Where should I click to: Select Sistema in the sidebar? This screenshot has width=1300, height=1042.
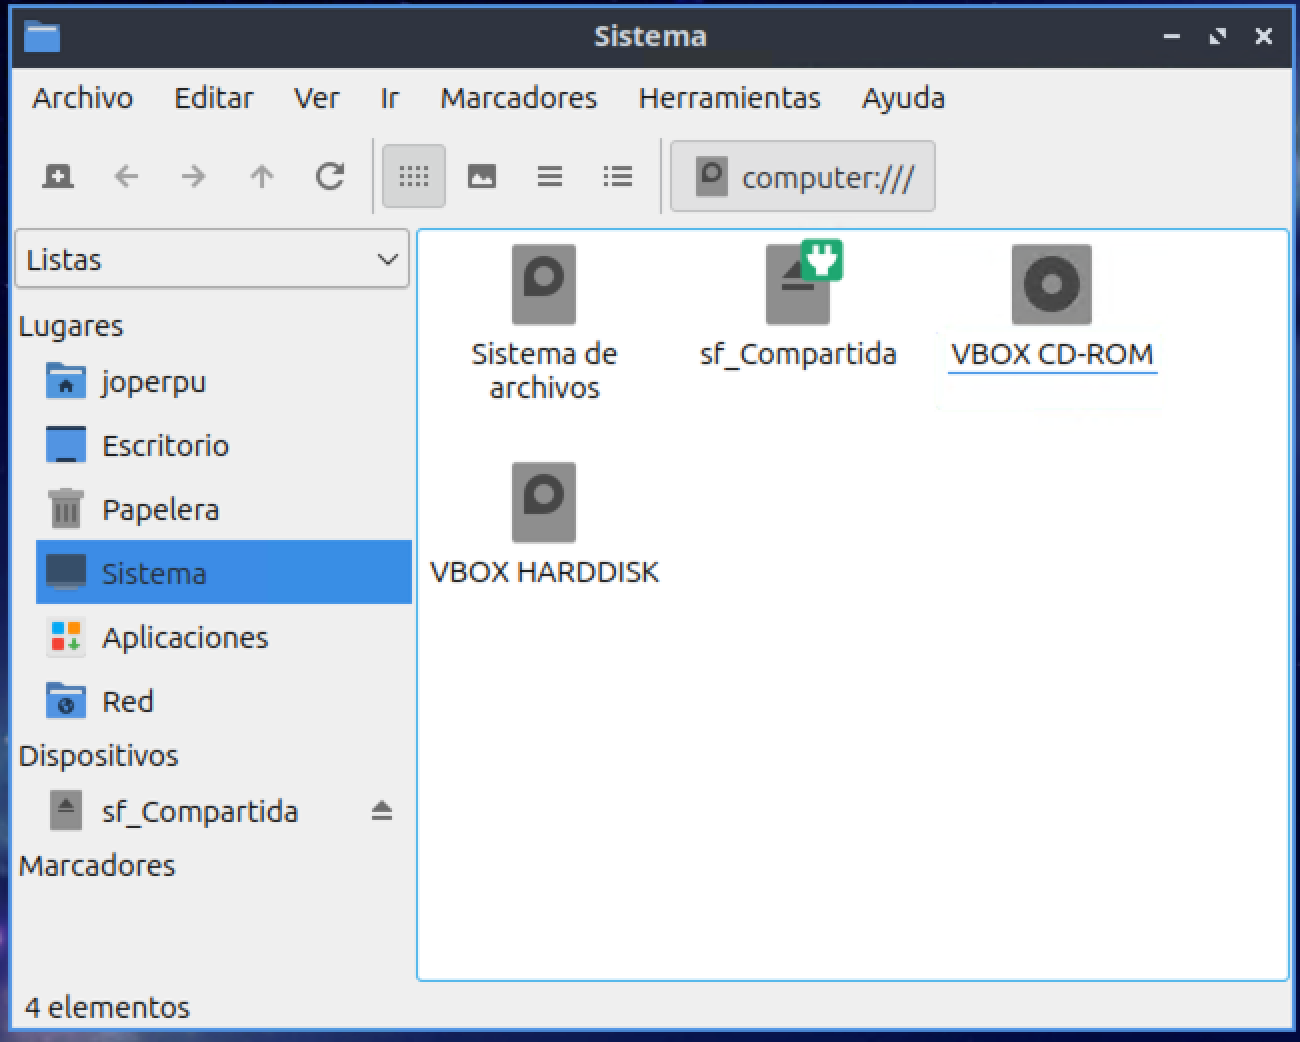point(224,573)
